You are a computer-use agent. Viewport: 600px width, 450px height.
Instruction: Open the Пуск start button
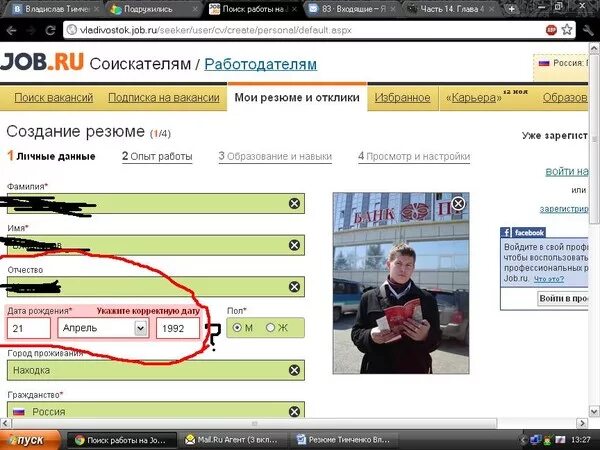click(31, 440)
